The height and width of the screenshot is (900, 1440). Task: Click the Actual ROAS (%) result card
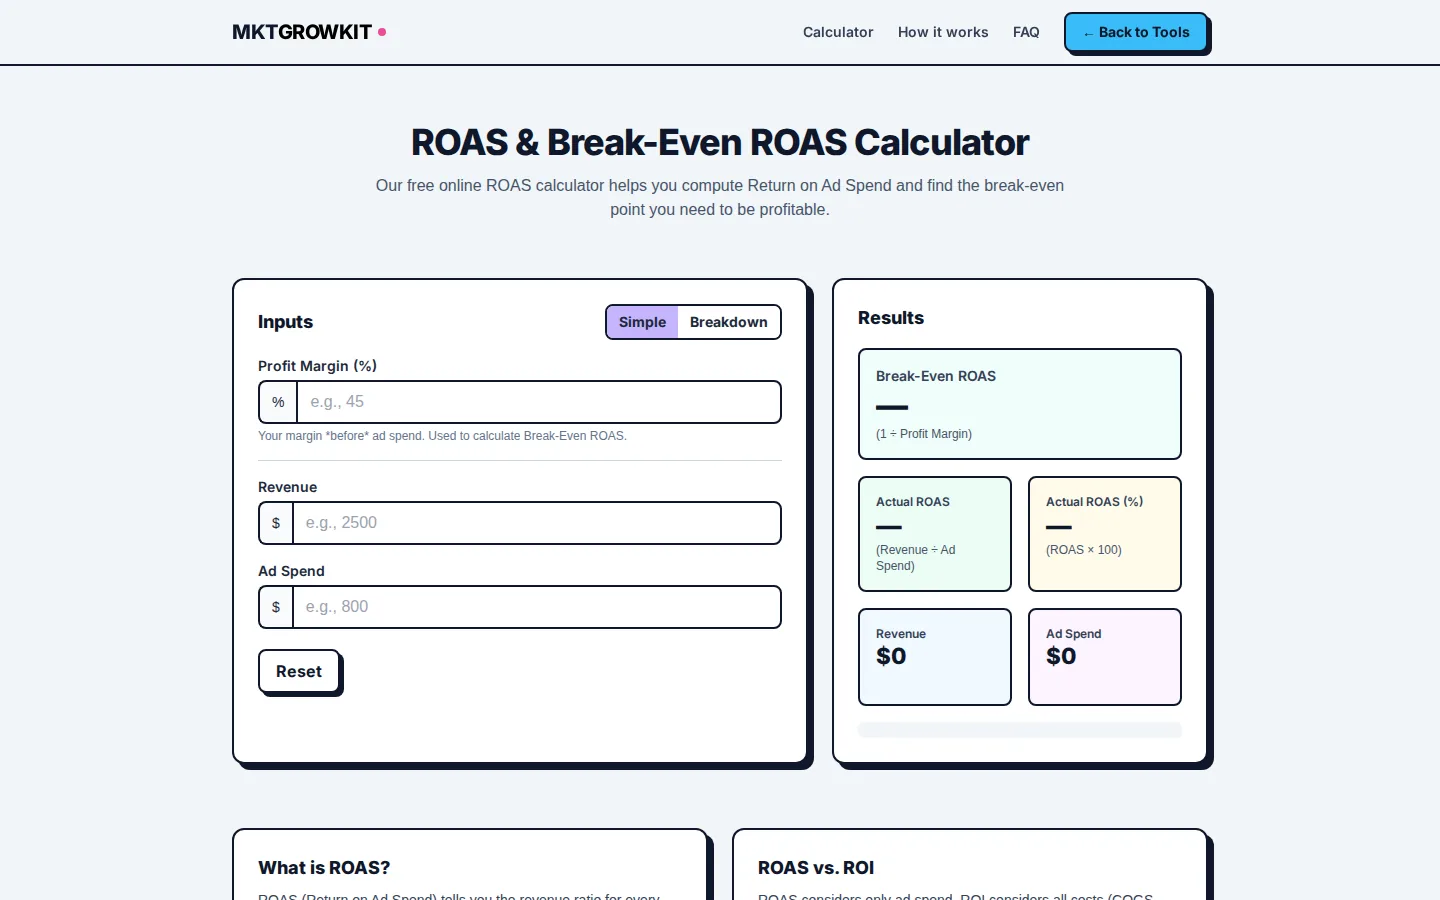click(1105, 534)
